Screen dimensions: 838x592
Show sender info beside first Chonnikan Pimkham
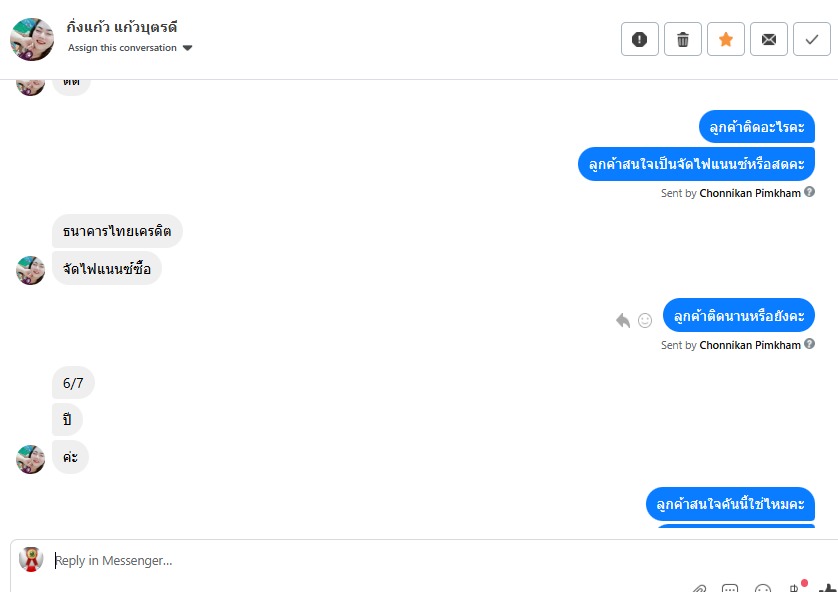pyautogui.click(x=810, y=192)
